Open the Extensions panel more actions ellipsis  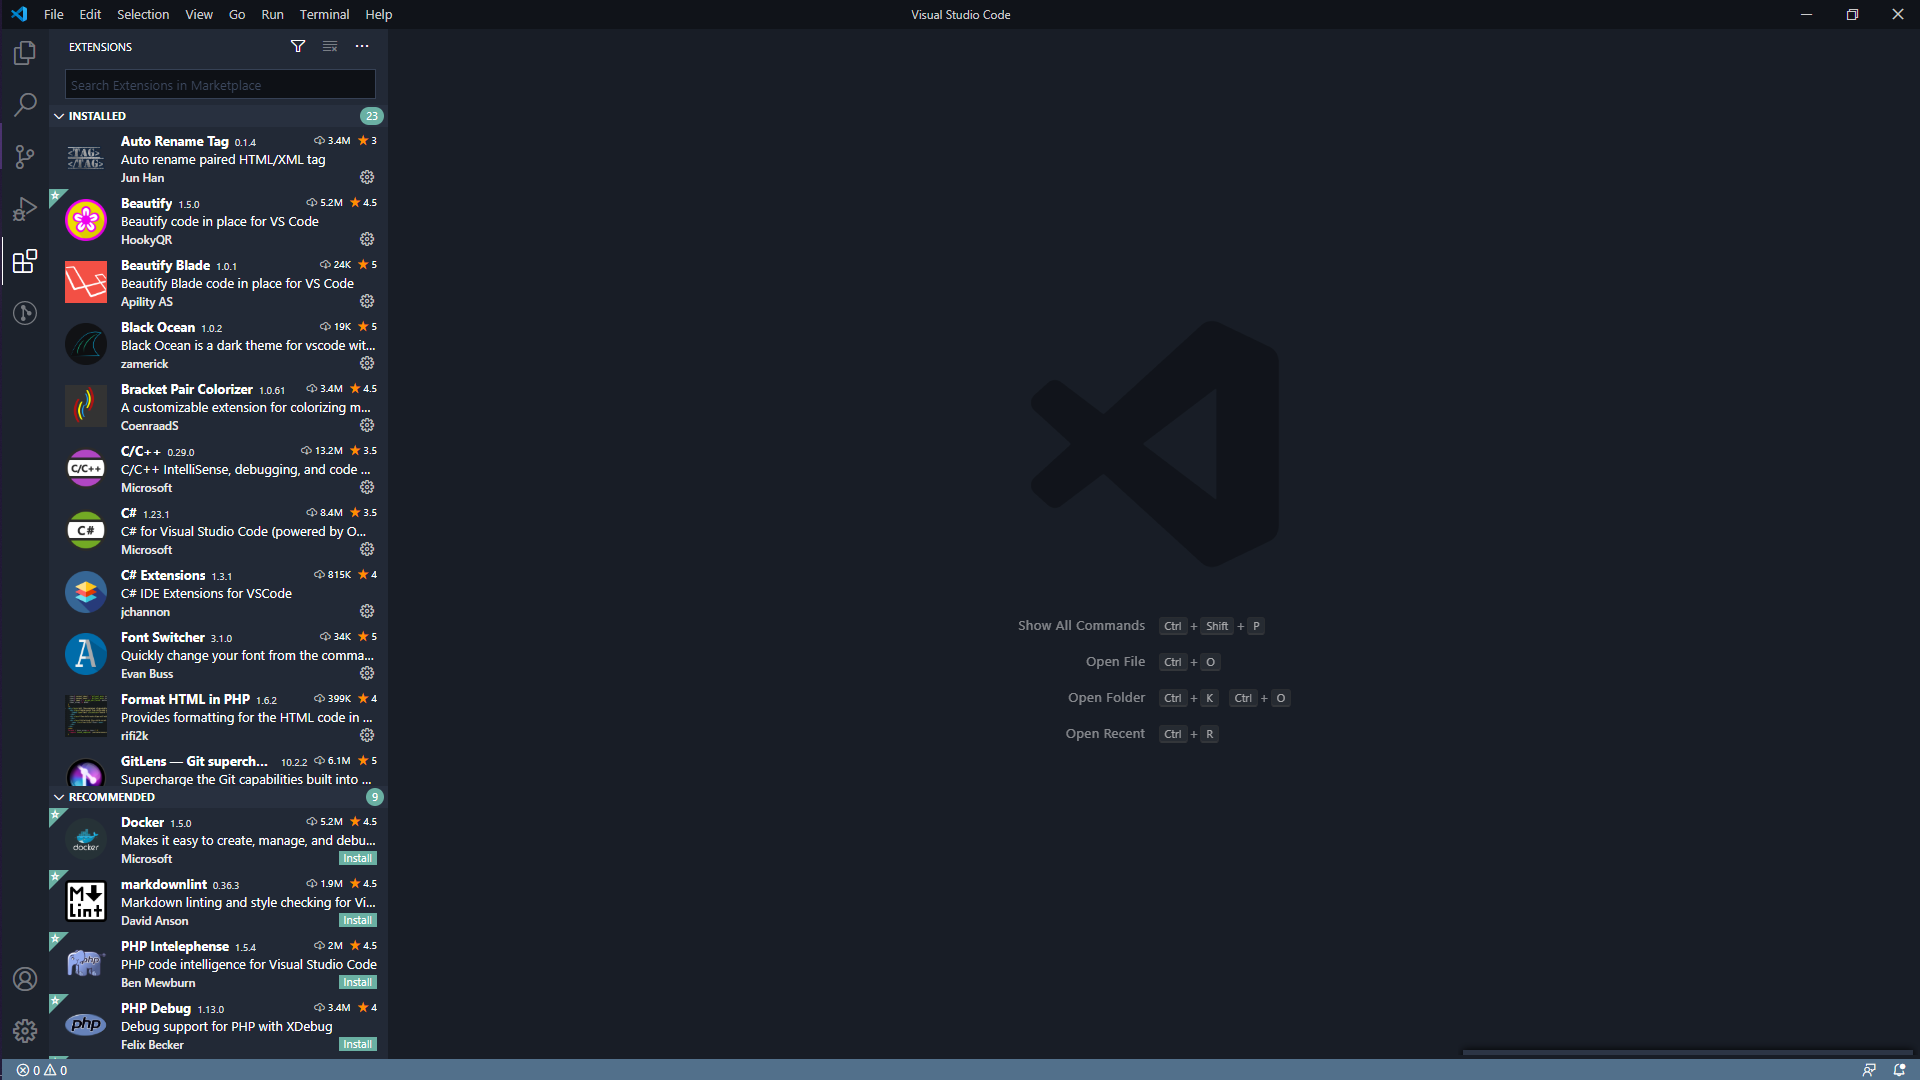[362, 46]
